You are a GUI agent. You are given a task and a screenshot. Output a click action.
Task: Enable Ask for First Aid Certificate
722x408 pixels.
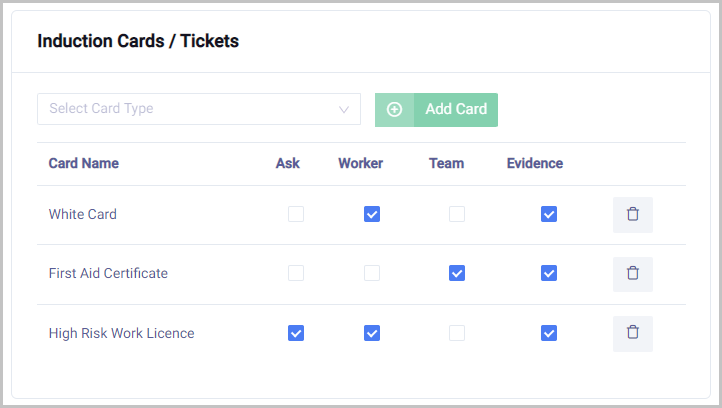[296, 273]
